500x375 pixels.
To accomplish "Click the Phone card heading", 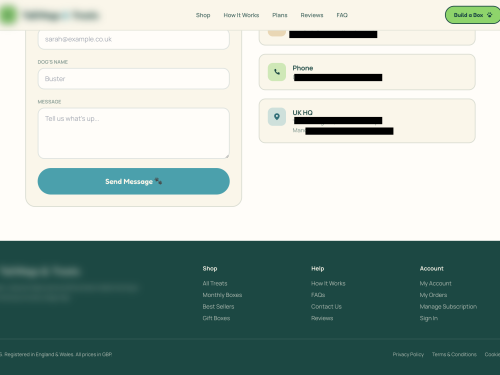I will pyautogui.click(x=303, y=68).
